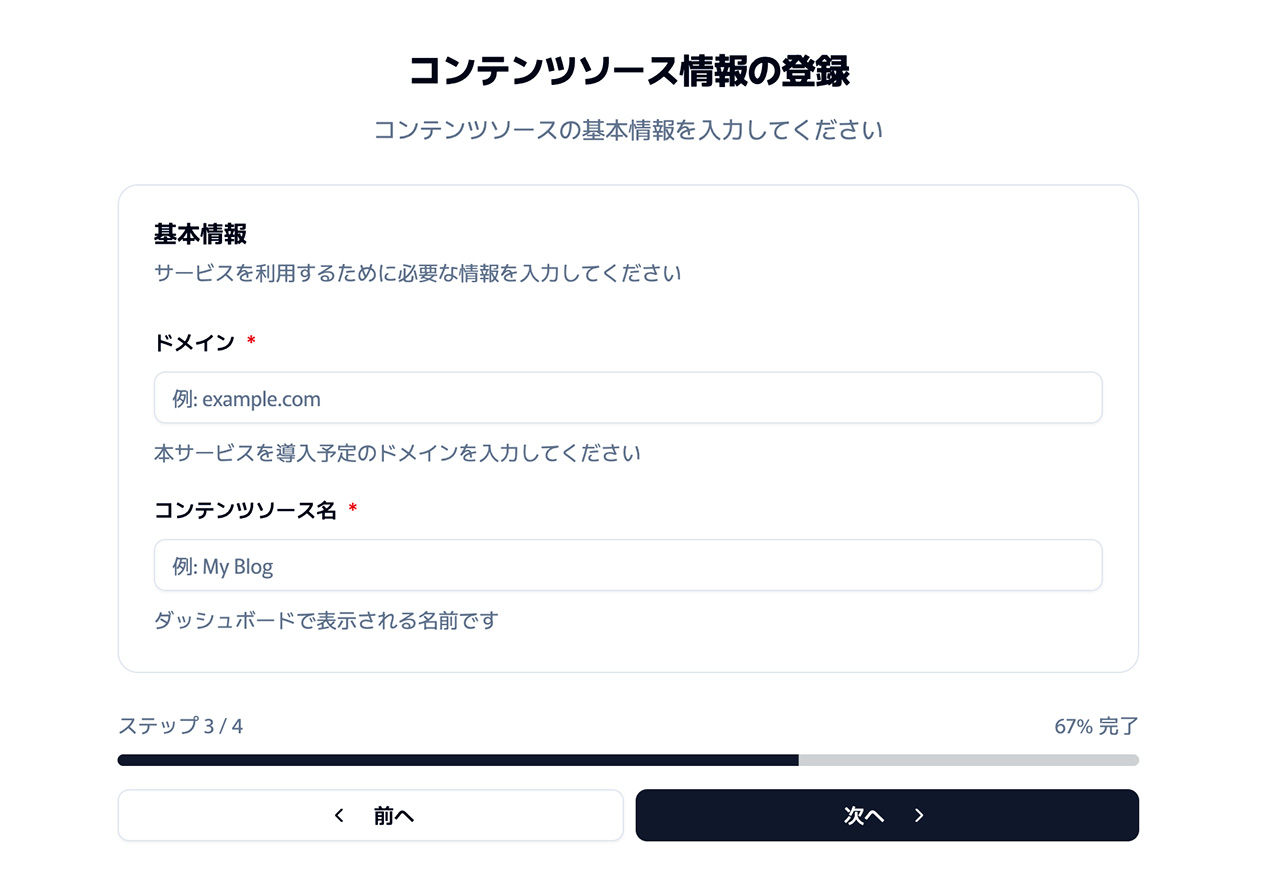
Task: Click the ステップ 3 / 4 indicator
Action: coord(181,726)
